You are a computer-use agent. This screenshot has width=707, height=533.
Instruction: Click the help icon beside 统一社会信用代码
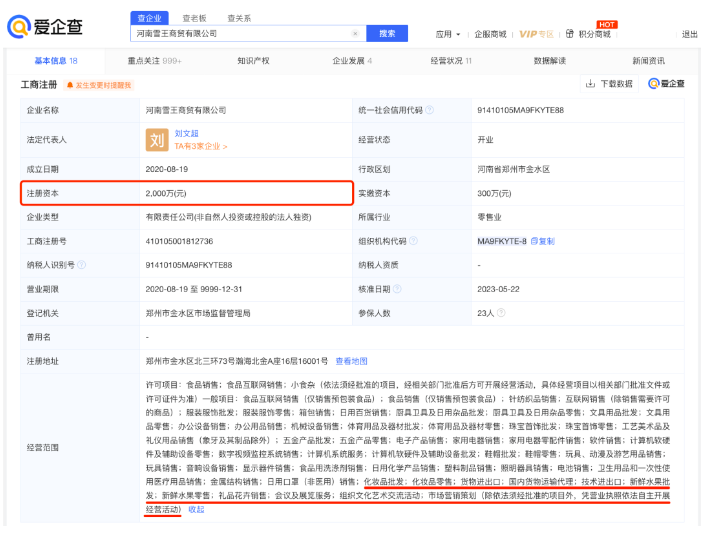[x=429, y=110]
